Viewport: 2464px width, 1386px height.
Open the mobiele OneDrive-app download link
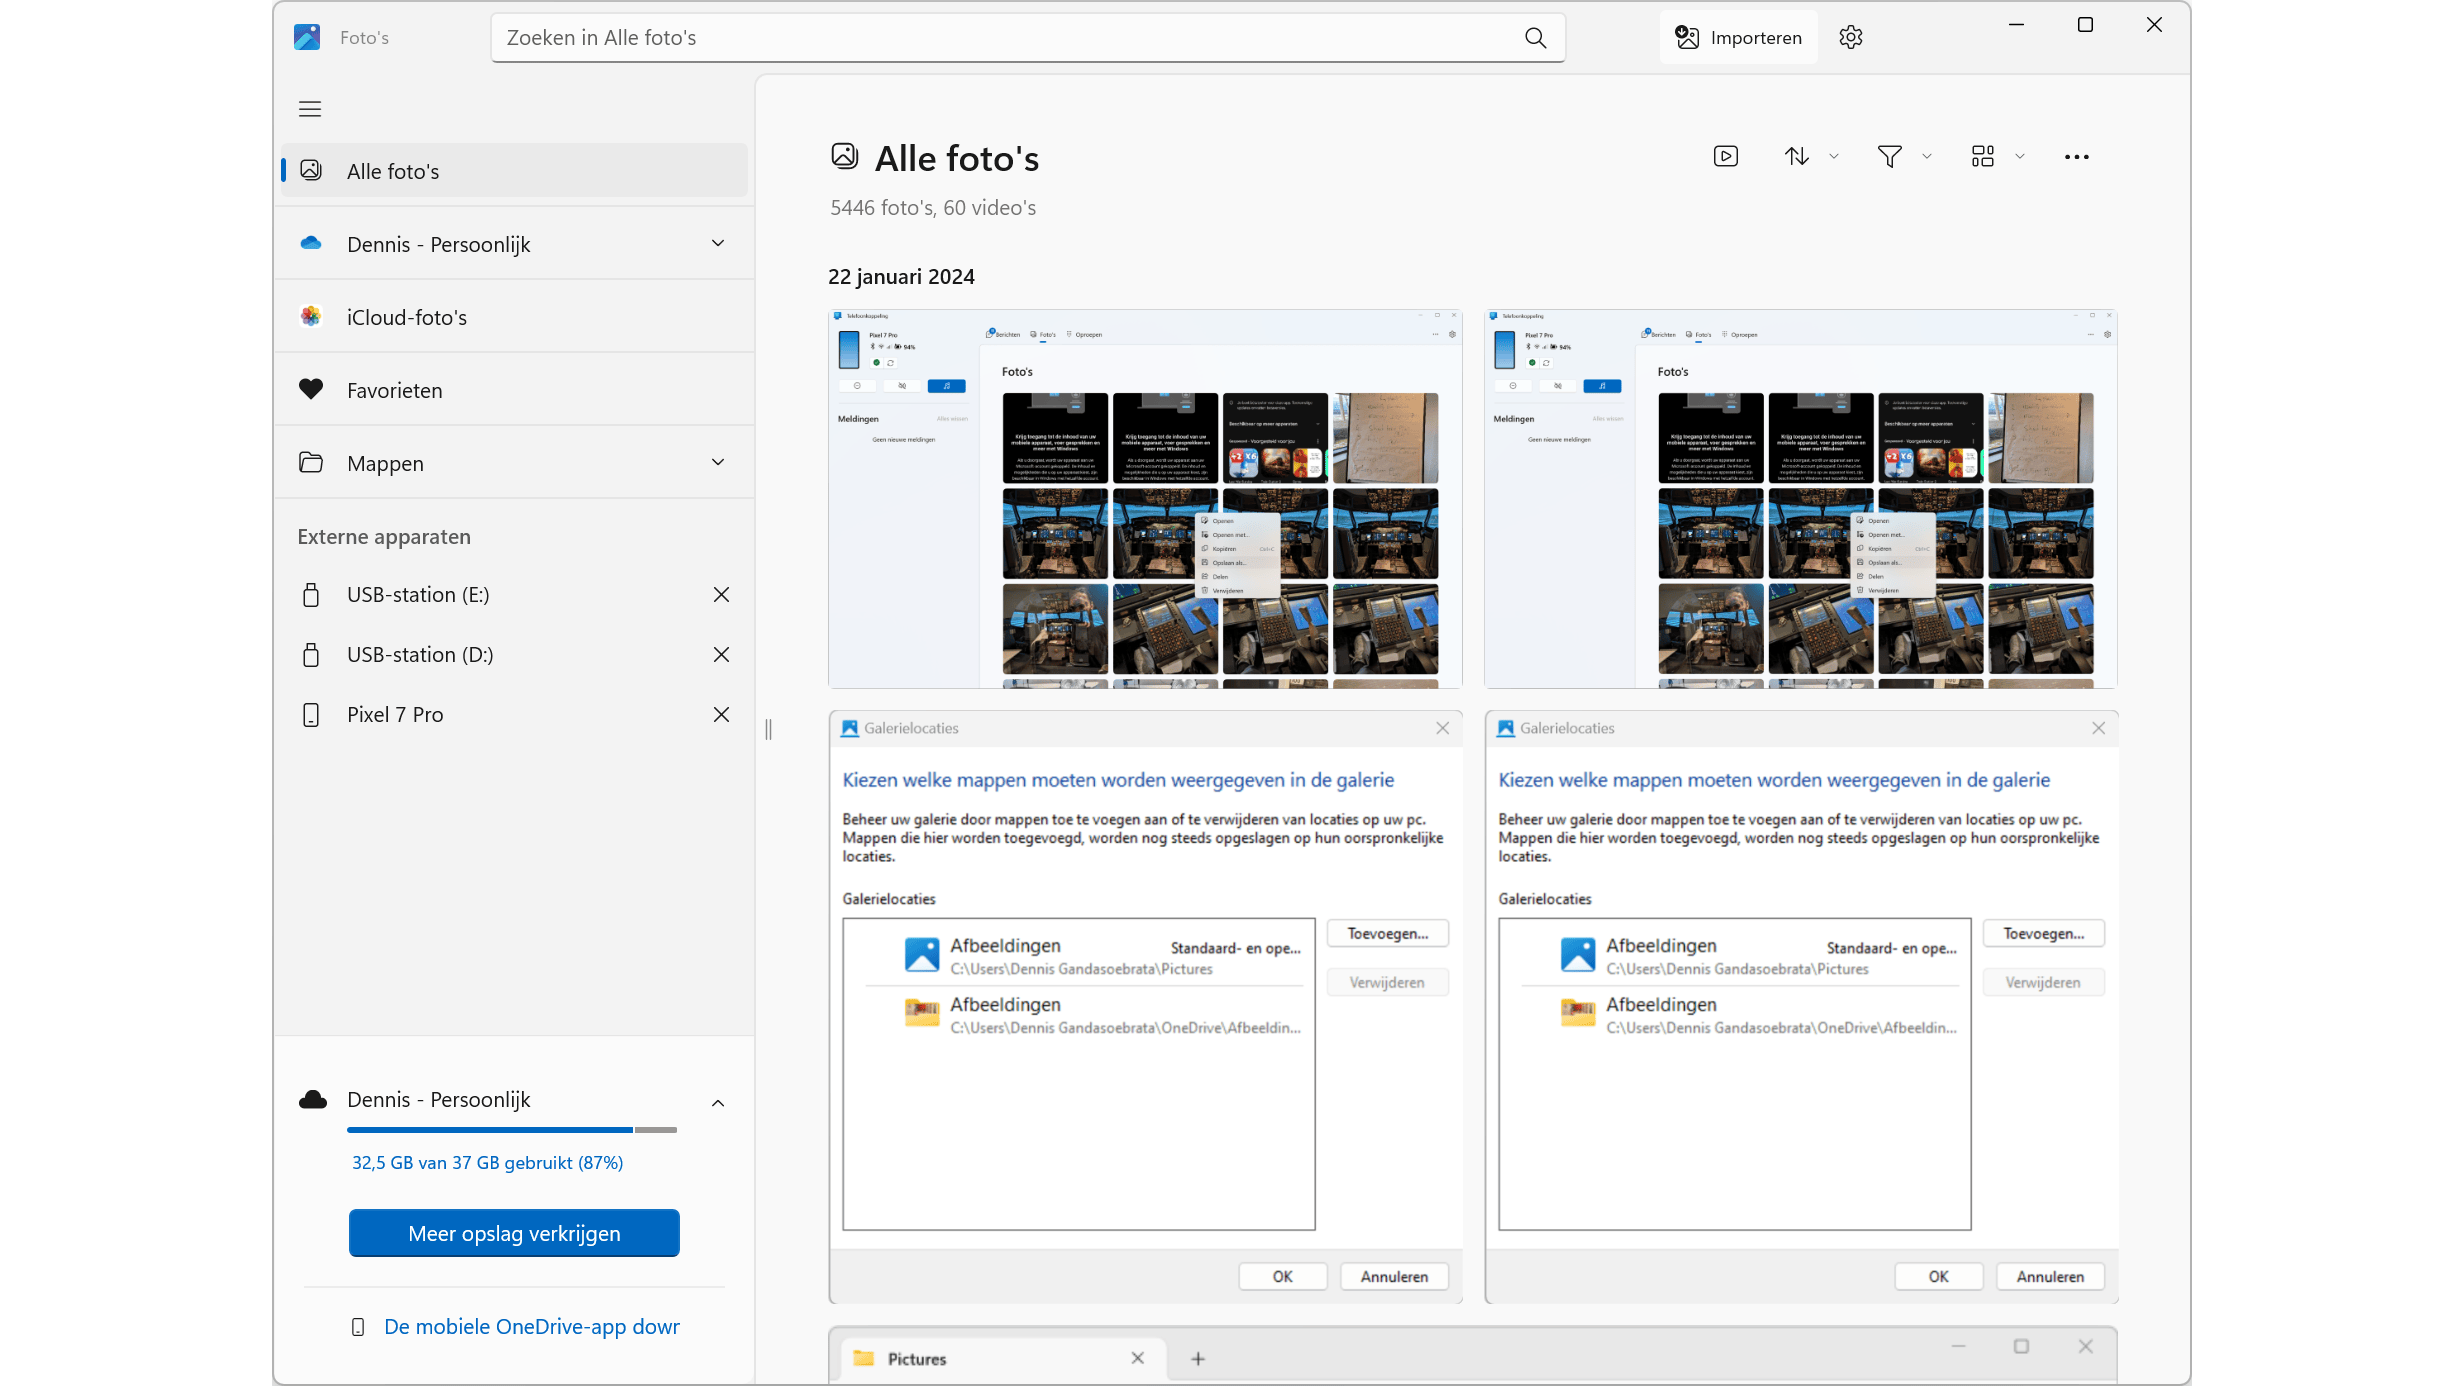click(531, 1327)
